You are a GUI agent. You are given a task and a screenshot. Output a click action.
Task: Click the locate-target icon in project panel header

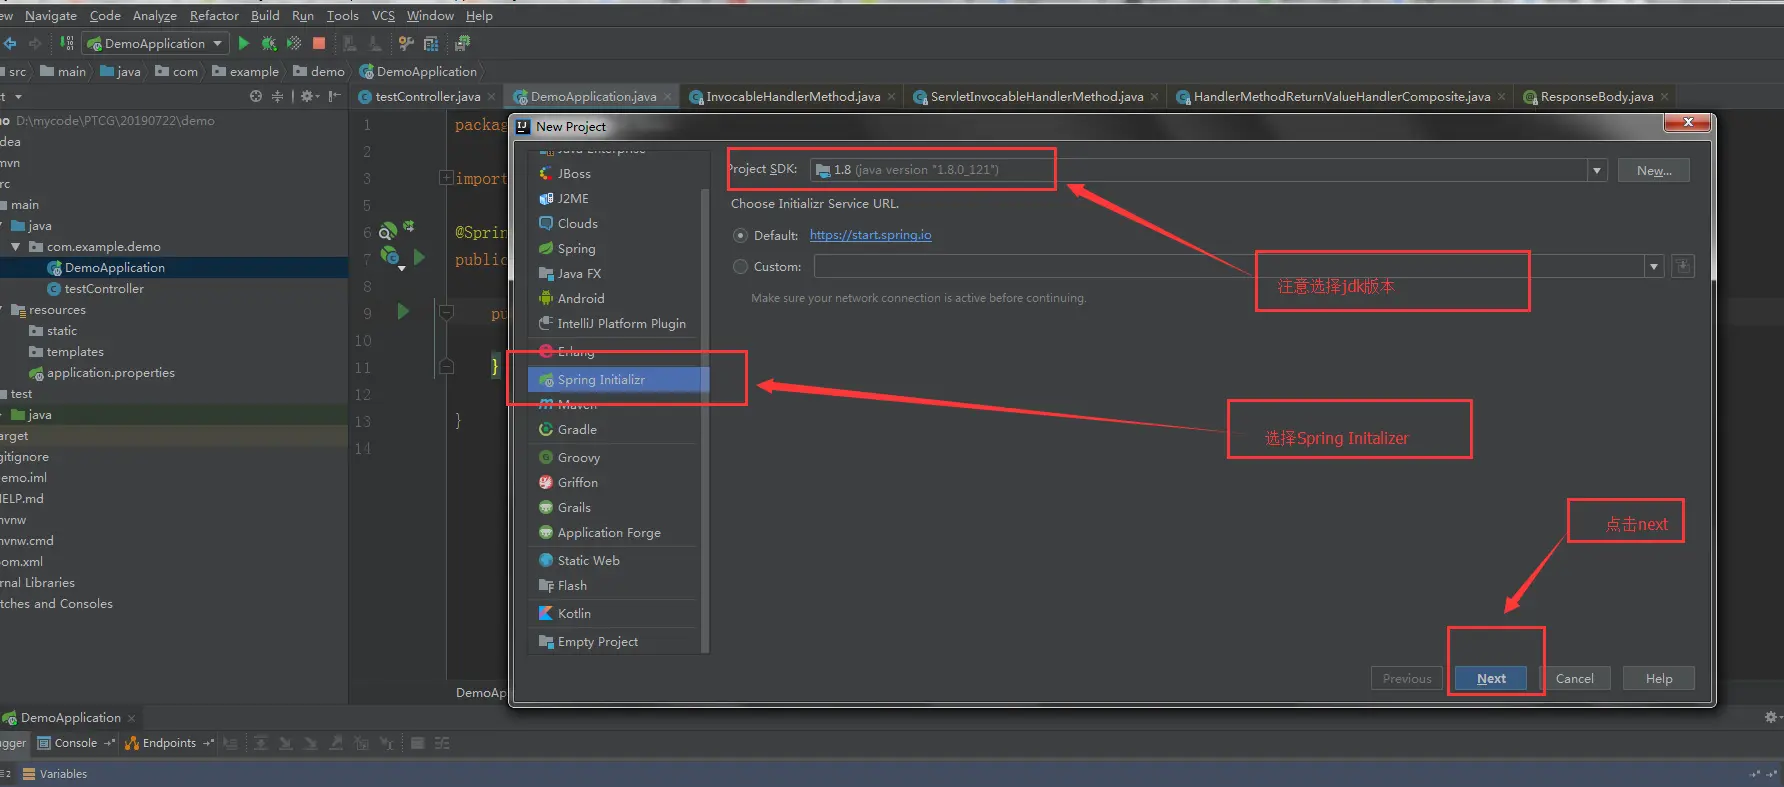click(x=256, y=96)
